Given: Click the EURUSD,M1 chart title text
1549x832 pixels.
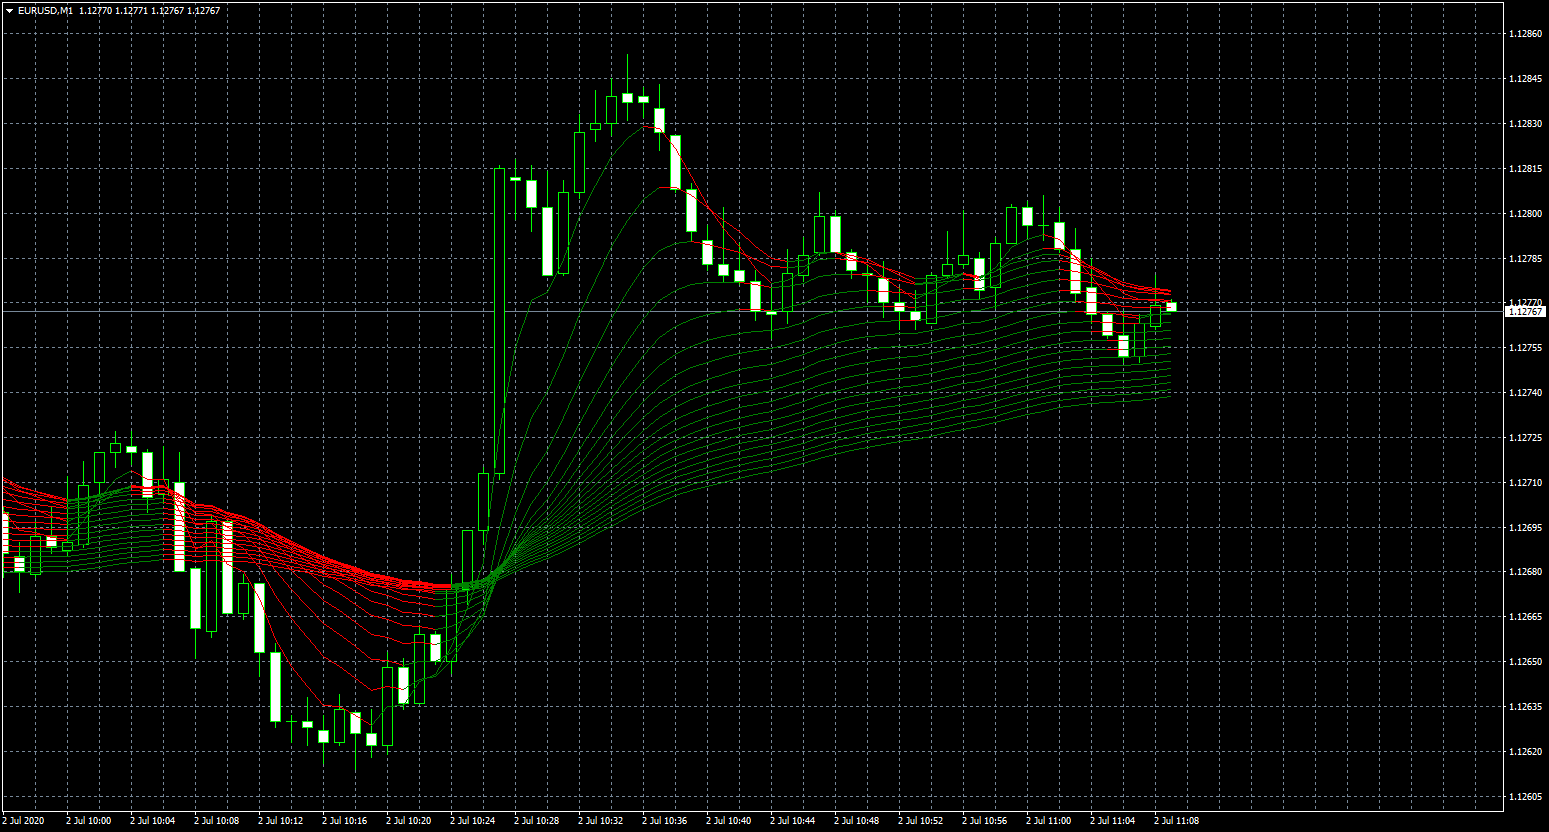Looking at the screenshot, I should 44,11.
